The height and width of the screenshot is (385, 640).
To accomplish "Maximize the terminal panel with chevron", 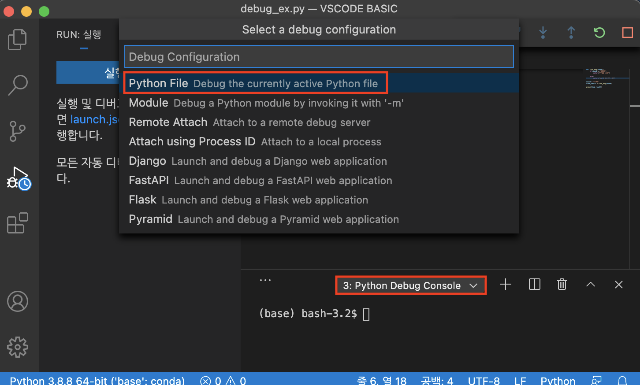I will point(591,285).
